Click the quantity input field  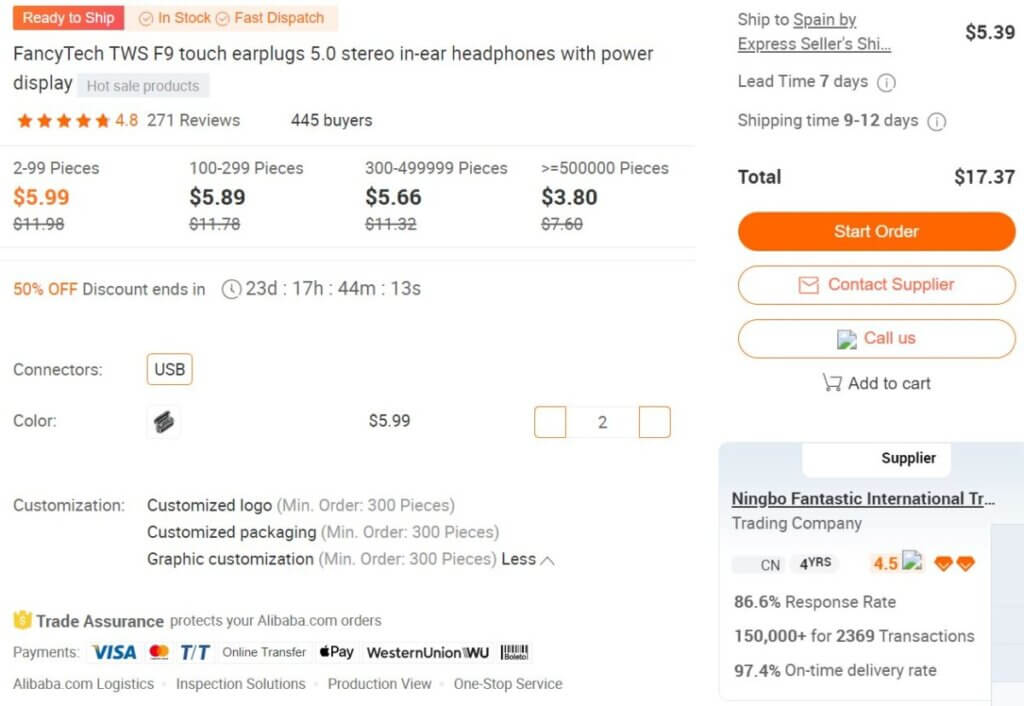tap(602, 422)
